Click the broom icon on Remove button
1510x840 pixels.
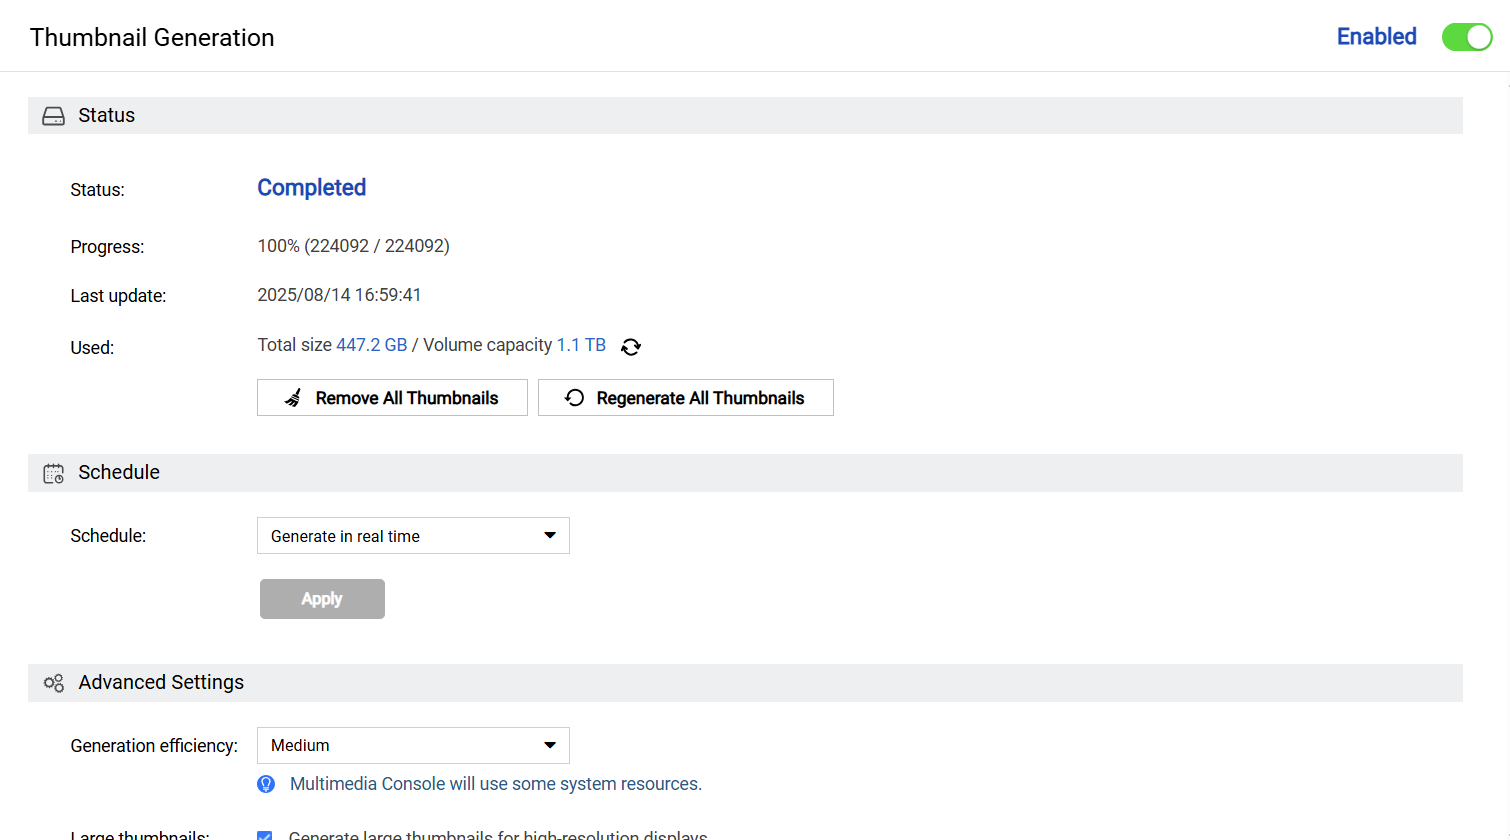coord(293,398)
